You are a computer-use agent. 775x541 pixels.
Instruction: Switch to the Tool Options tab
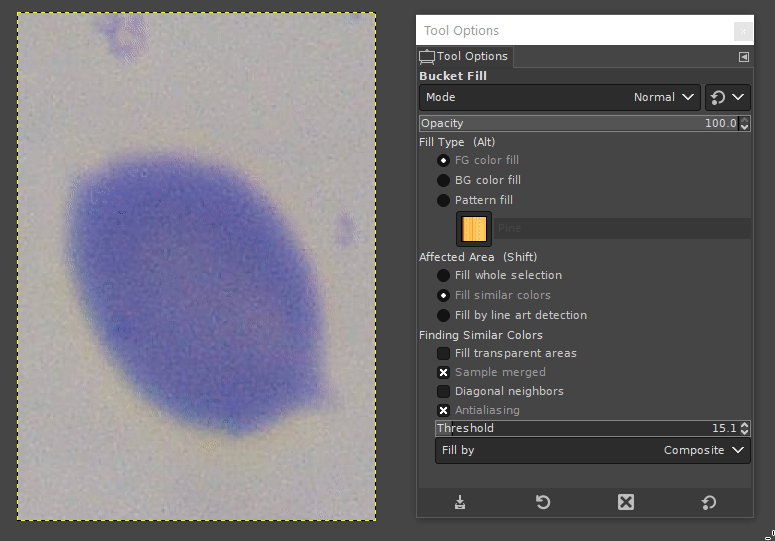[465, 57]
